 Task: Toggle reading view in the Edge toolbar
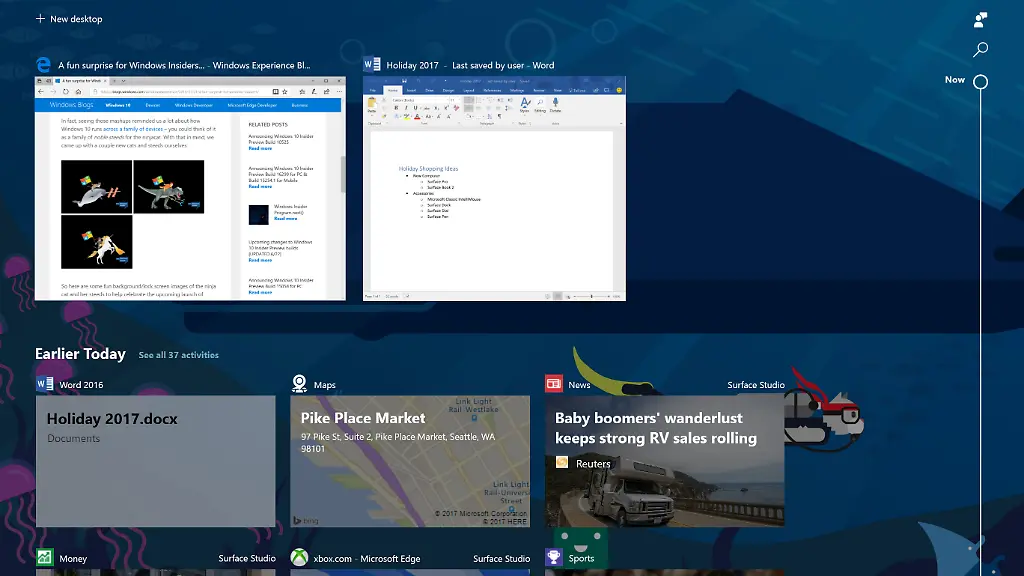[275, 92]
